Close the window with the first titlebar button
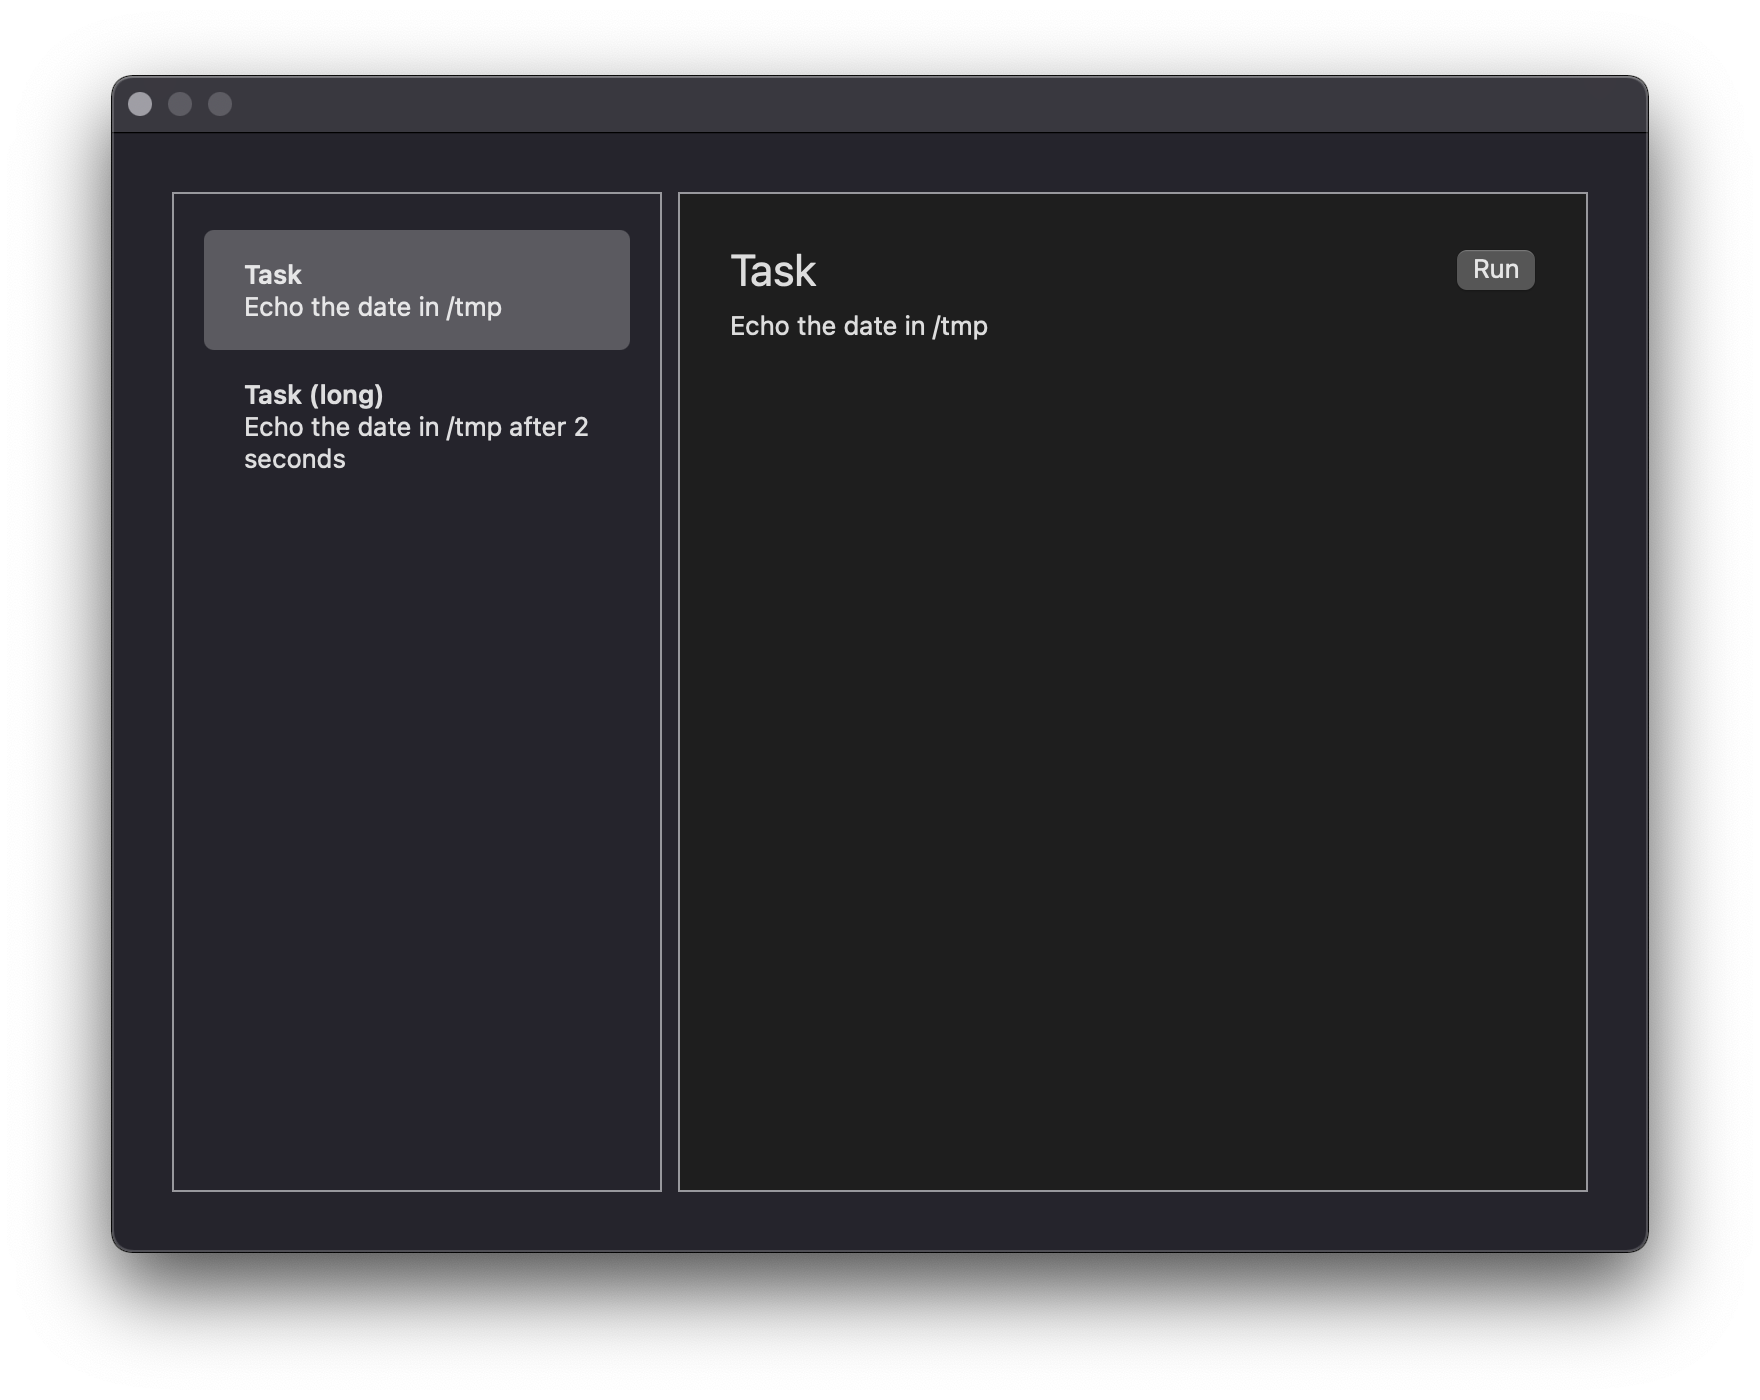1760x1400 pixels. pos(140,104)
